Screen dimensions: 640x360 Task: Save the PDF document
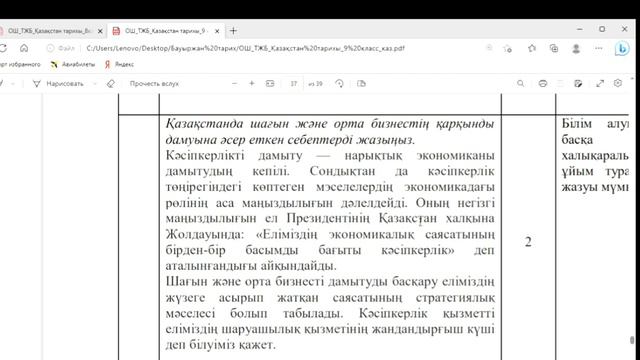(560, 83)
